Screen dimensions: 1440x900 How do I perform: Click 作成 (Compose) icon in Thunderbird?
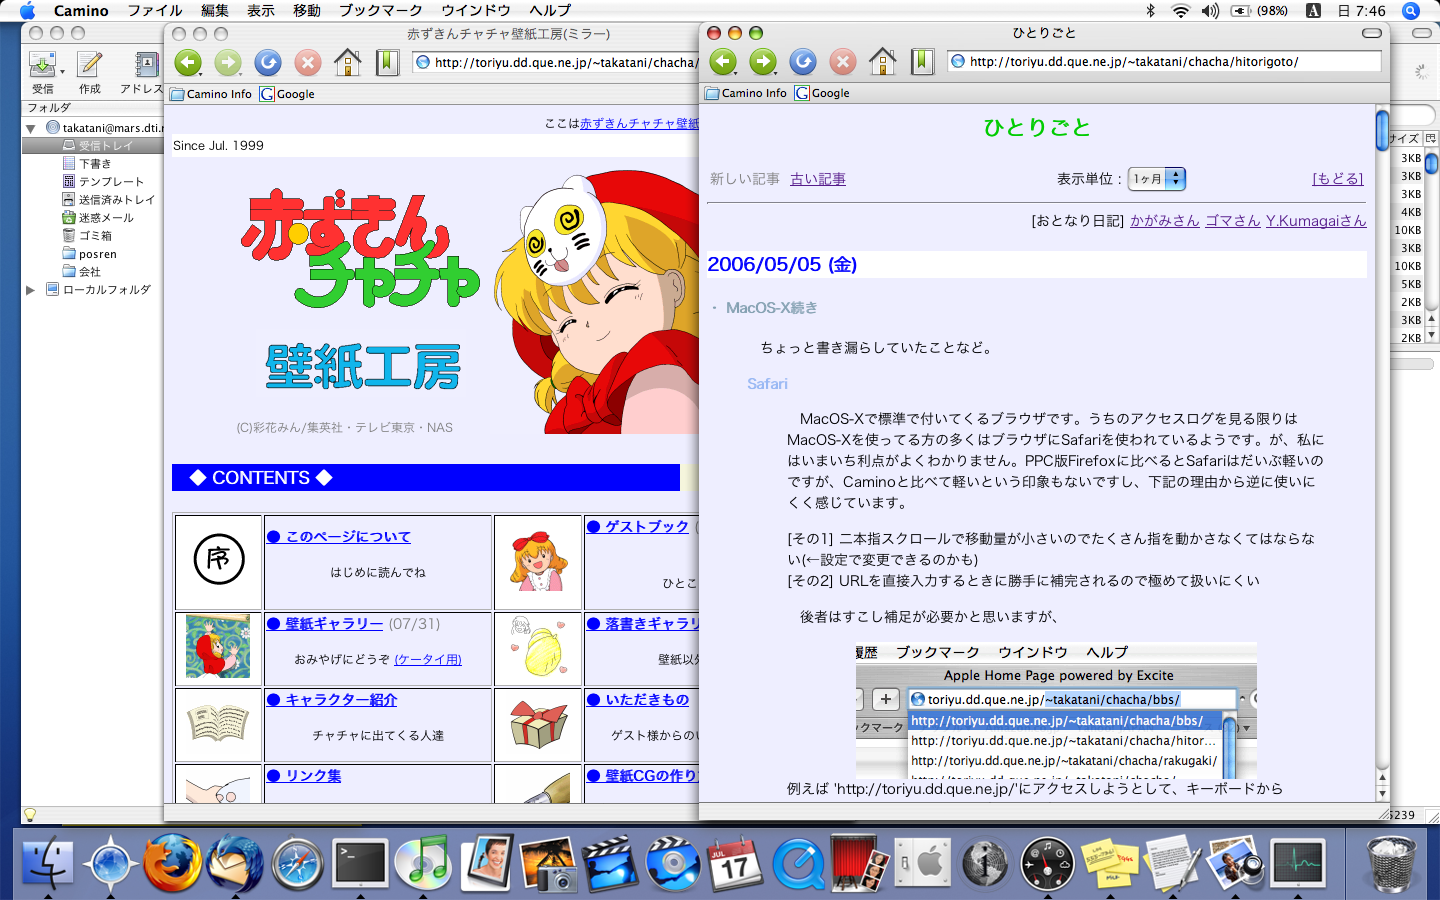pyautogui.click(x=90, y=72)
